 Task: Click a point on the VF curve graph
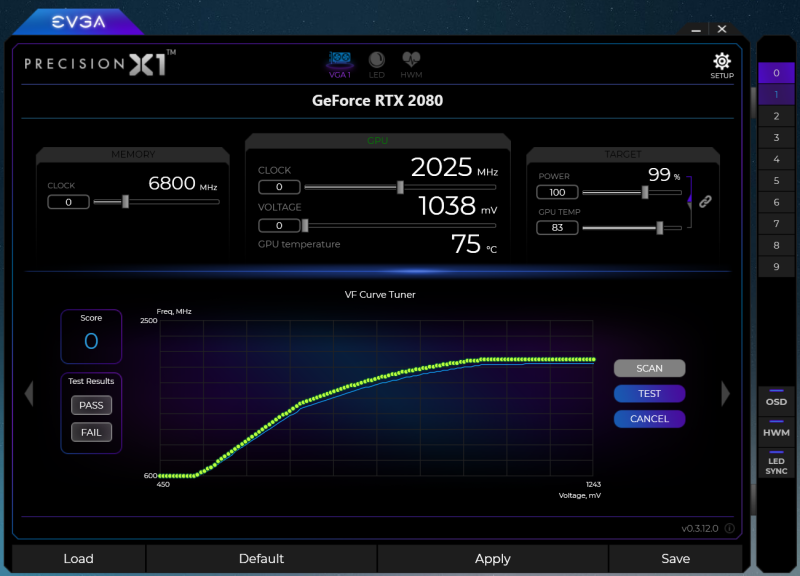(x=377, y=398)
